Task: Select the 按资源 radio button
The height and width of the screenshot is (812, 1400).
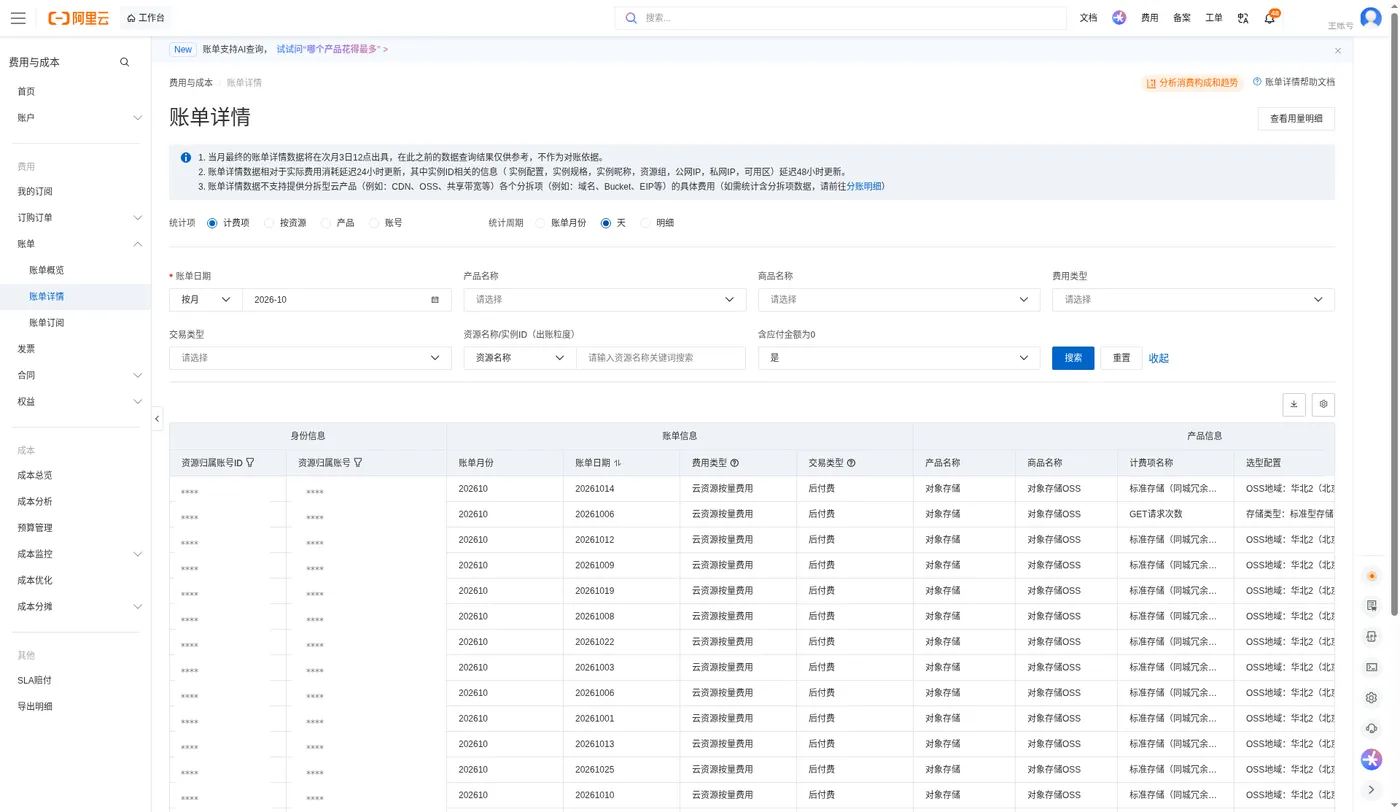Action: 269,223
